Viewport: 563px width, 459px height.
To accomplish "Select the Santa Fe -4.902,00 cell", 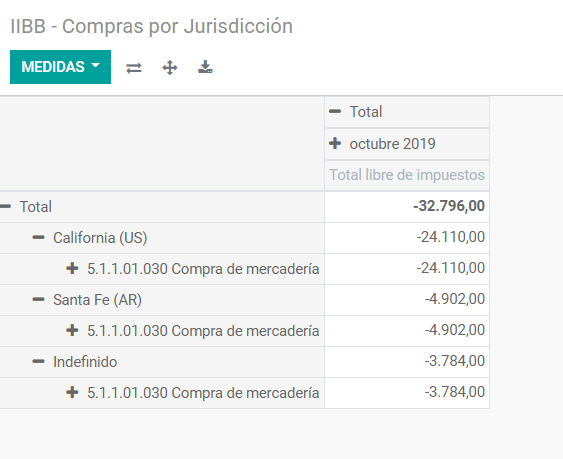I will tap(407, 300).
